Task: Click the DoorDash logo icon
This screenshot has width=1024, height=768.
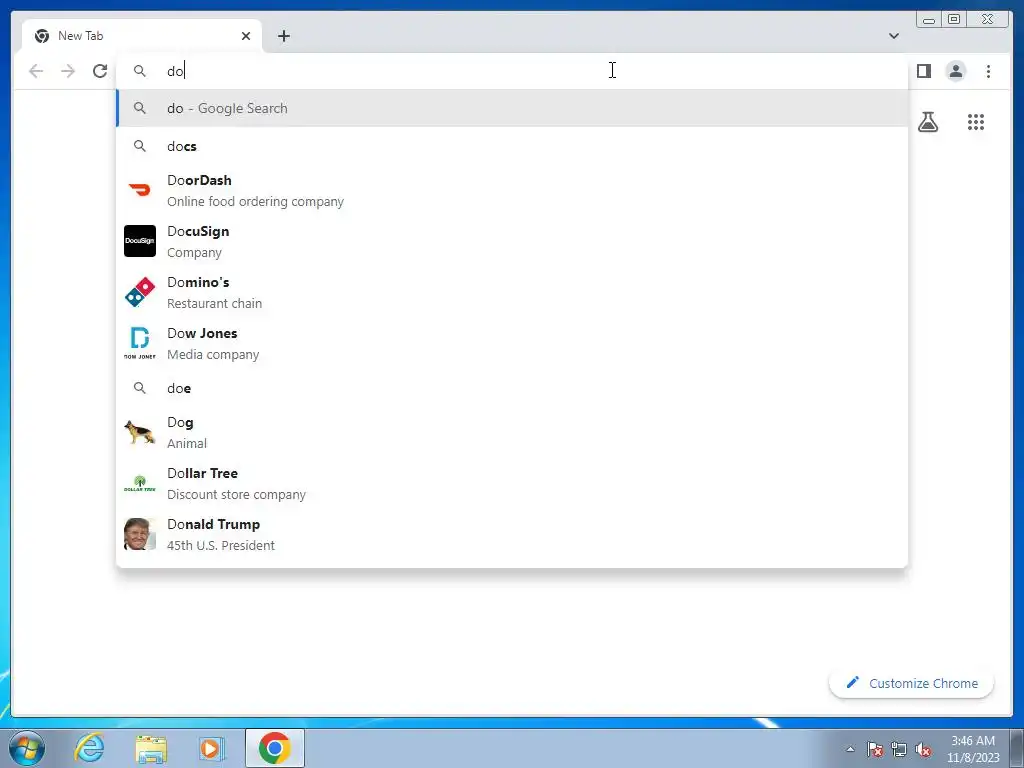Action: tap(140, 190)
